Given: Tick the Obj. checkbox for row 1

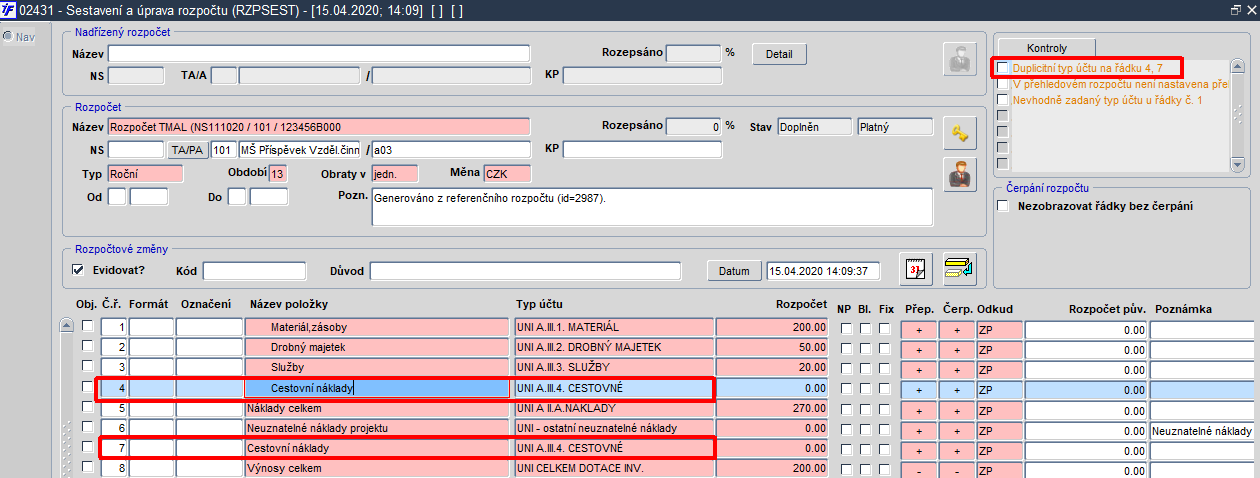Looking at the screenshot, I should point(87,327).
